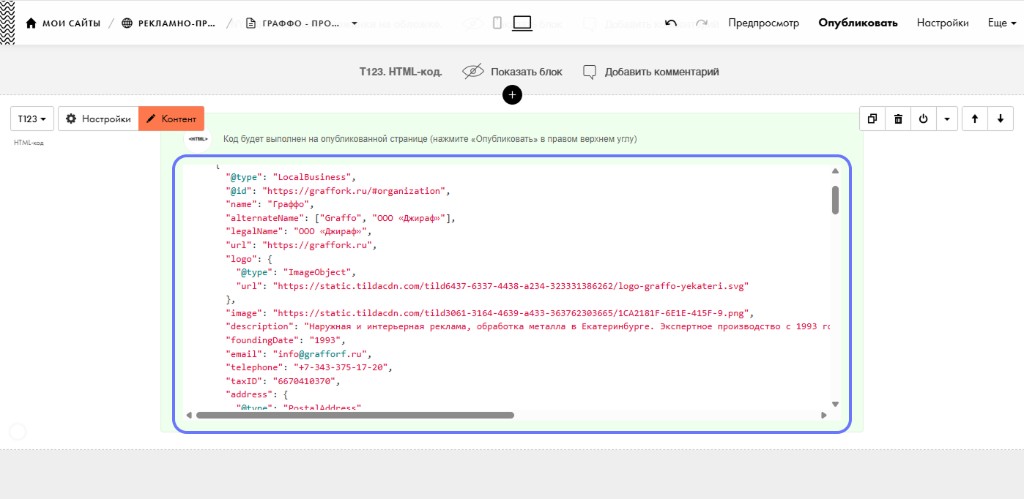The width and height of the screenshot is (1024, 499).
Task: Undo last action arrow
Action: [671, 23]
